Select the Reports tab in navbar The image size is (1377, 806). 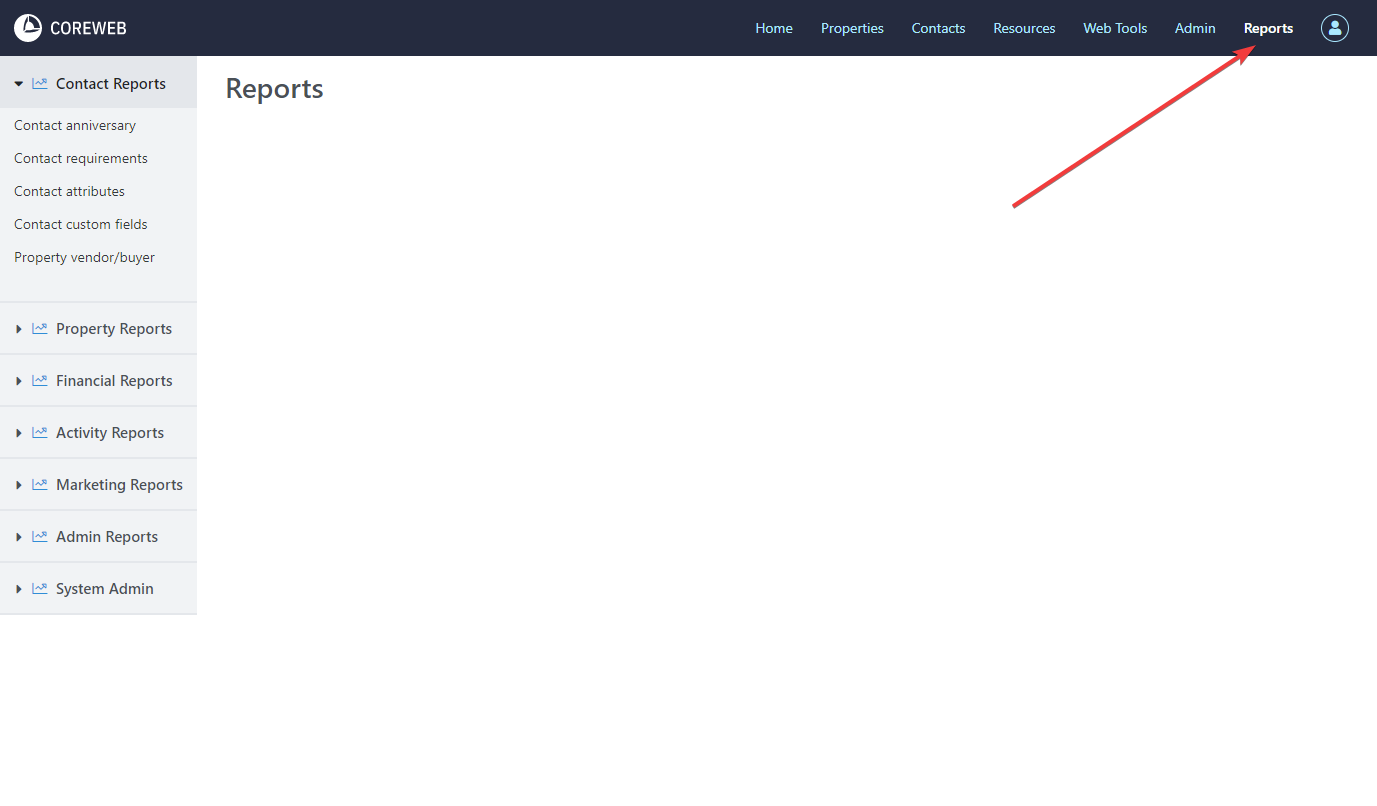1268,28
